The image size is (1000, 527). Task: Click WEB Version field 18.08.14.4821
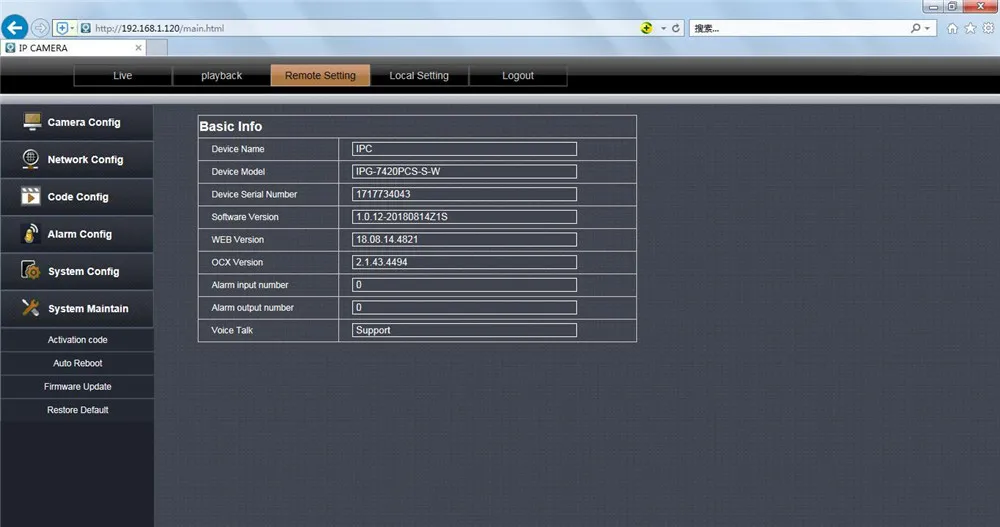(464, 239)
